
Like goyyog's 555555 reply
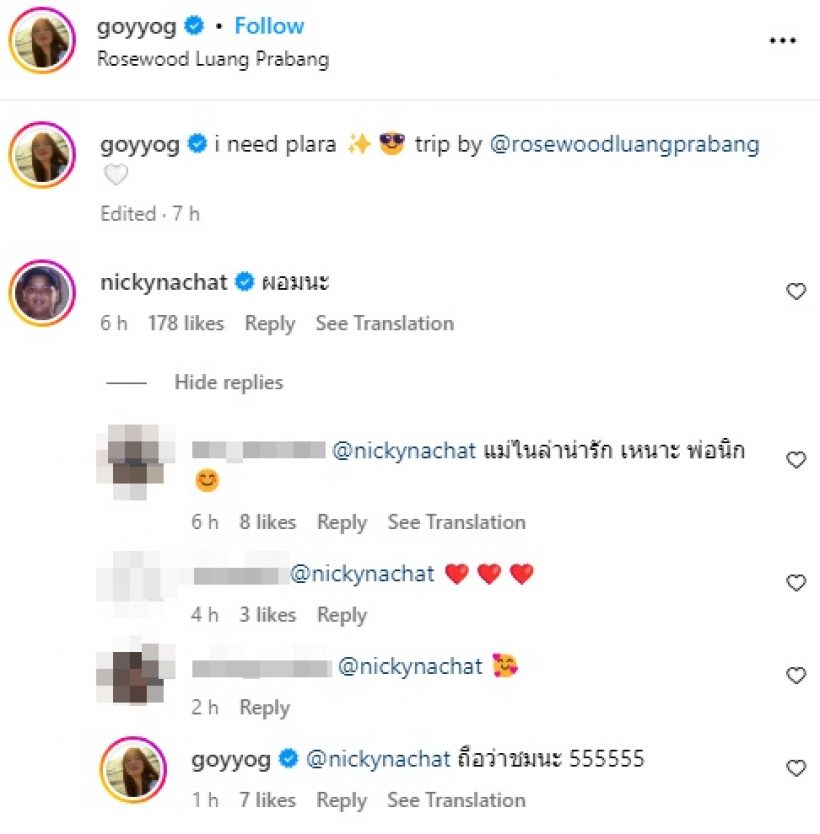796,768
